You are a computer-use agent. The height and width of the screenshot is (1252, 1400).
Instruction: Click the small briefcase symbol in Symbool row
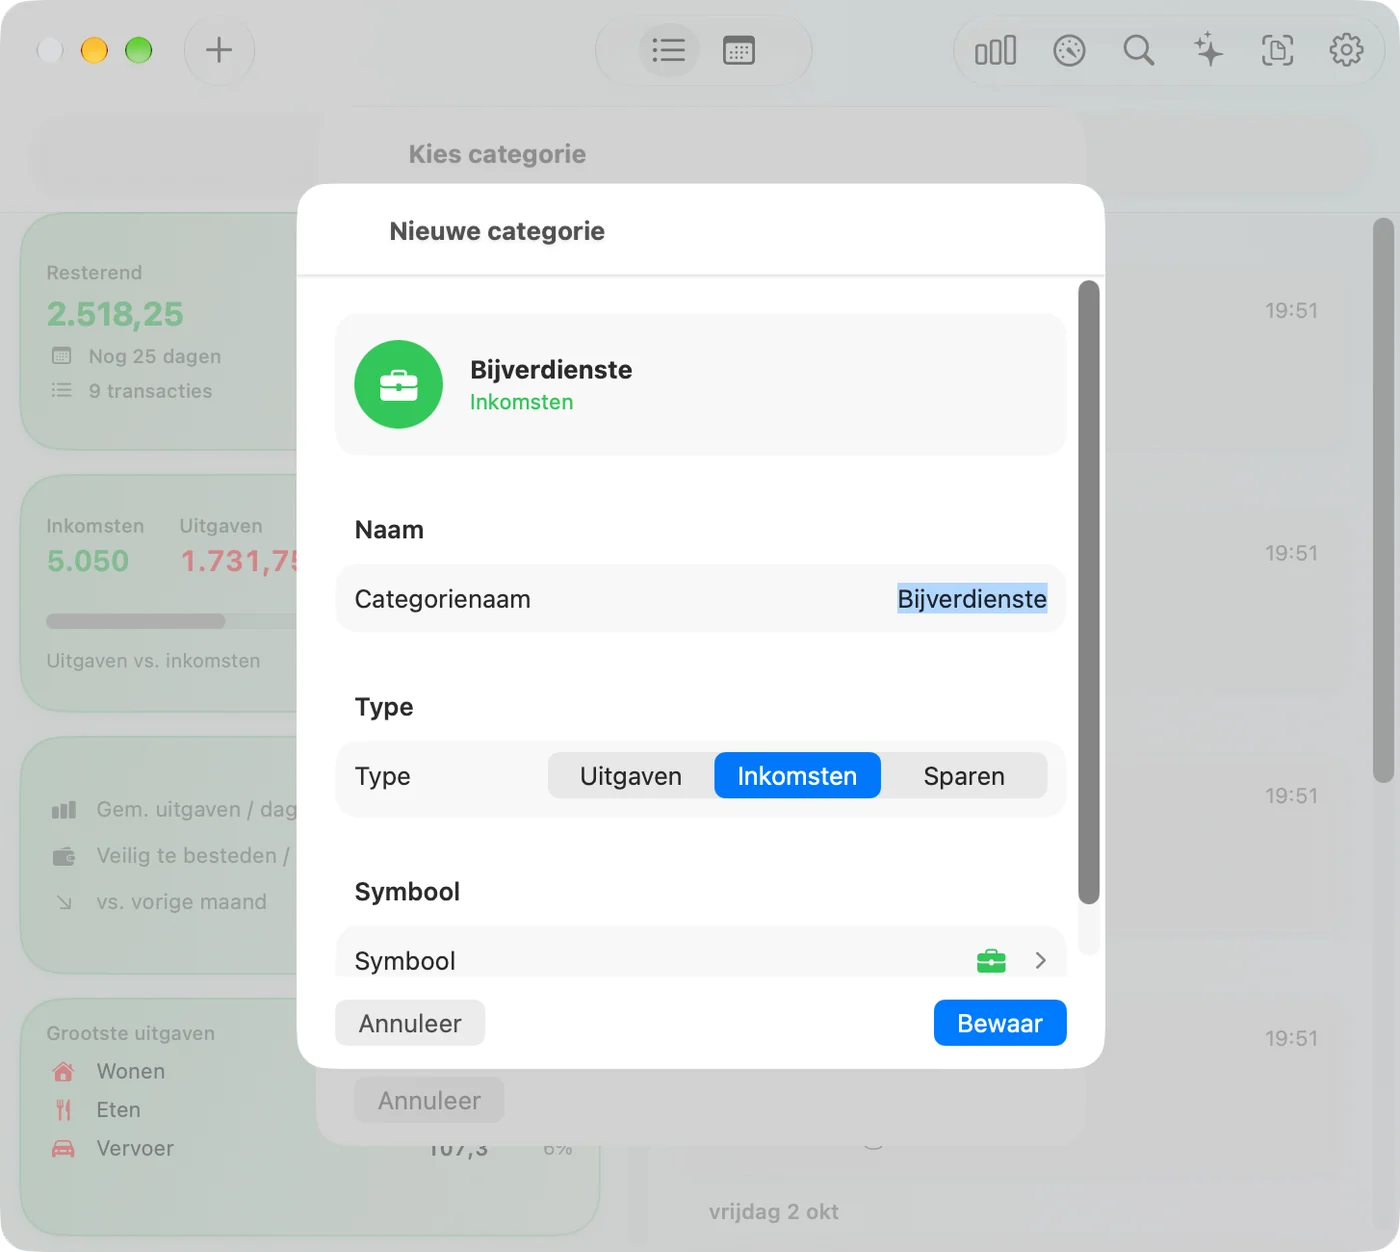pos(991,960)
